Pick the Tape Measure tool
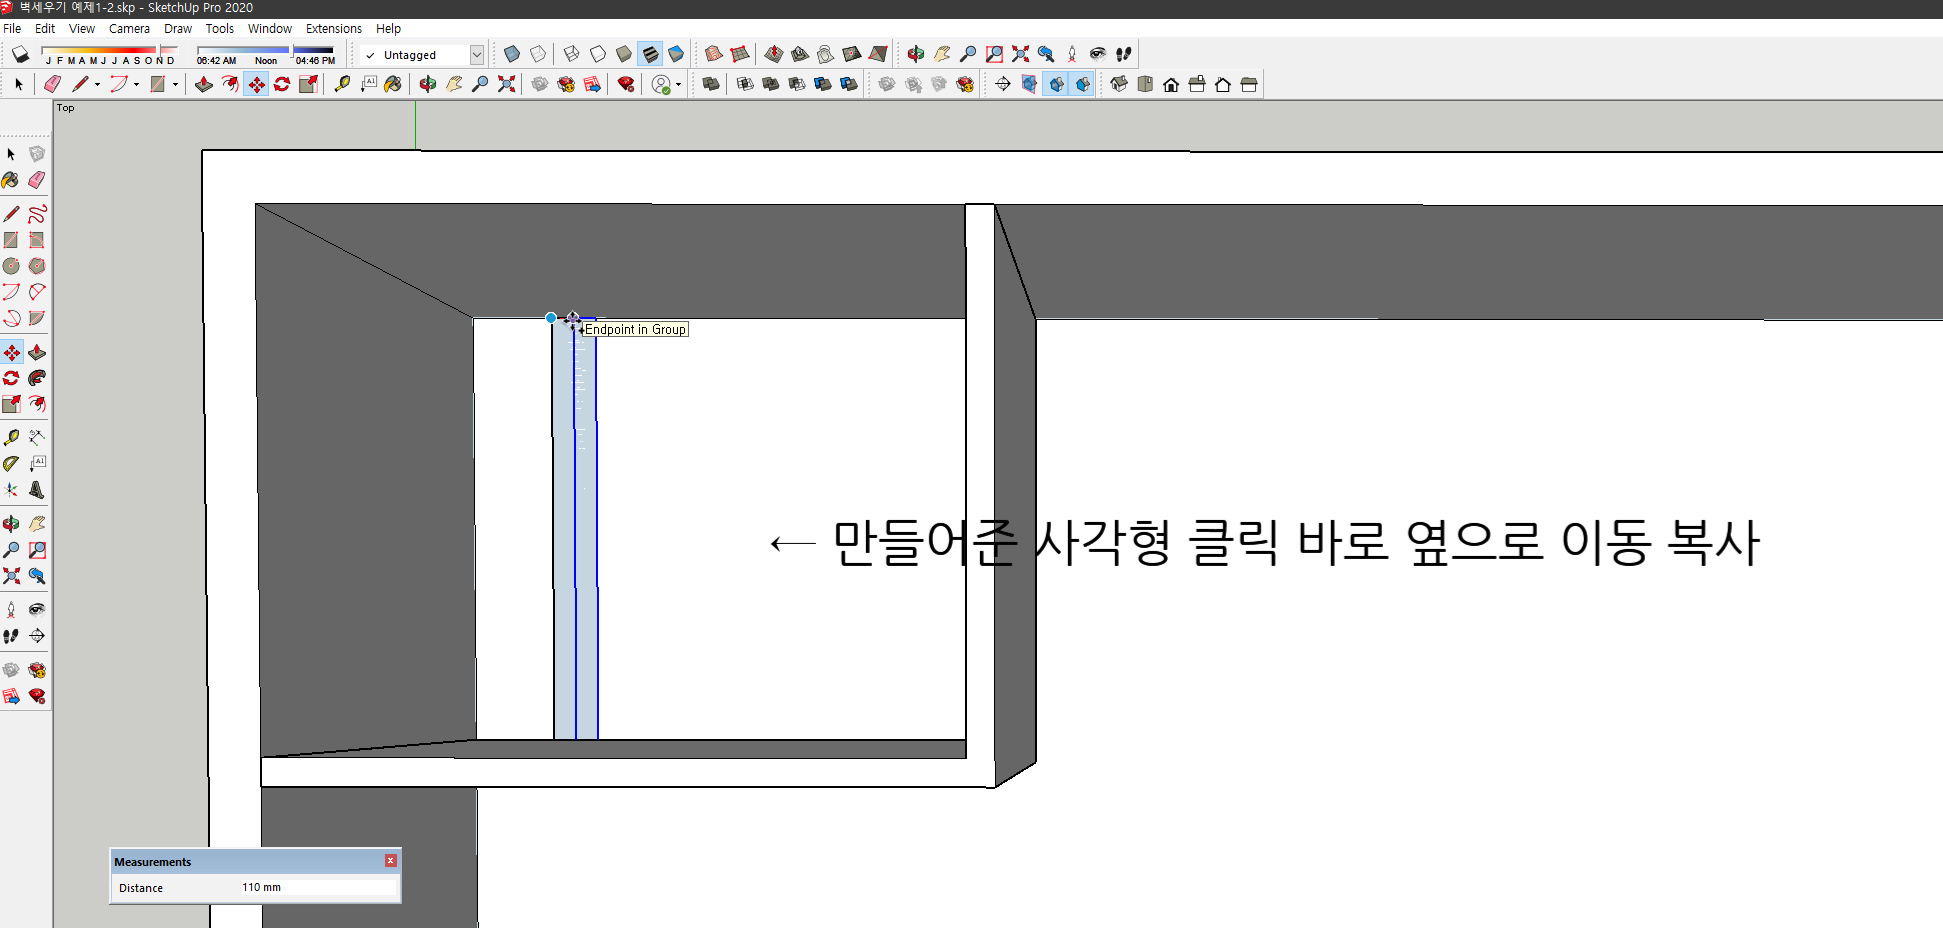Image resolution: width=1943 pixels, height=928 pixels. pyautogui.click(x=12, y=436)
